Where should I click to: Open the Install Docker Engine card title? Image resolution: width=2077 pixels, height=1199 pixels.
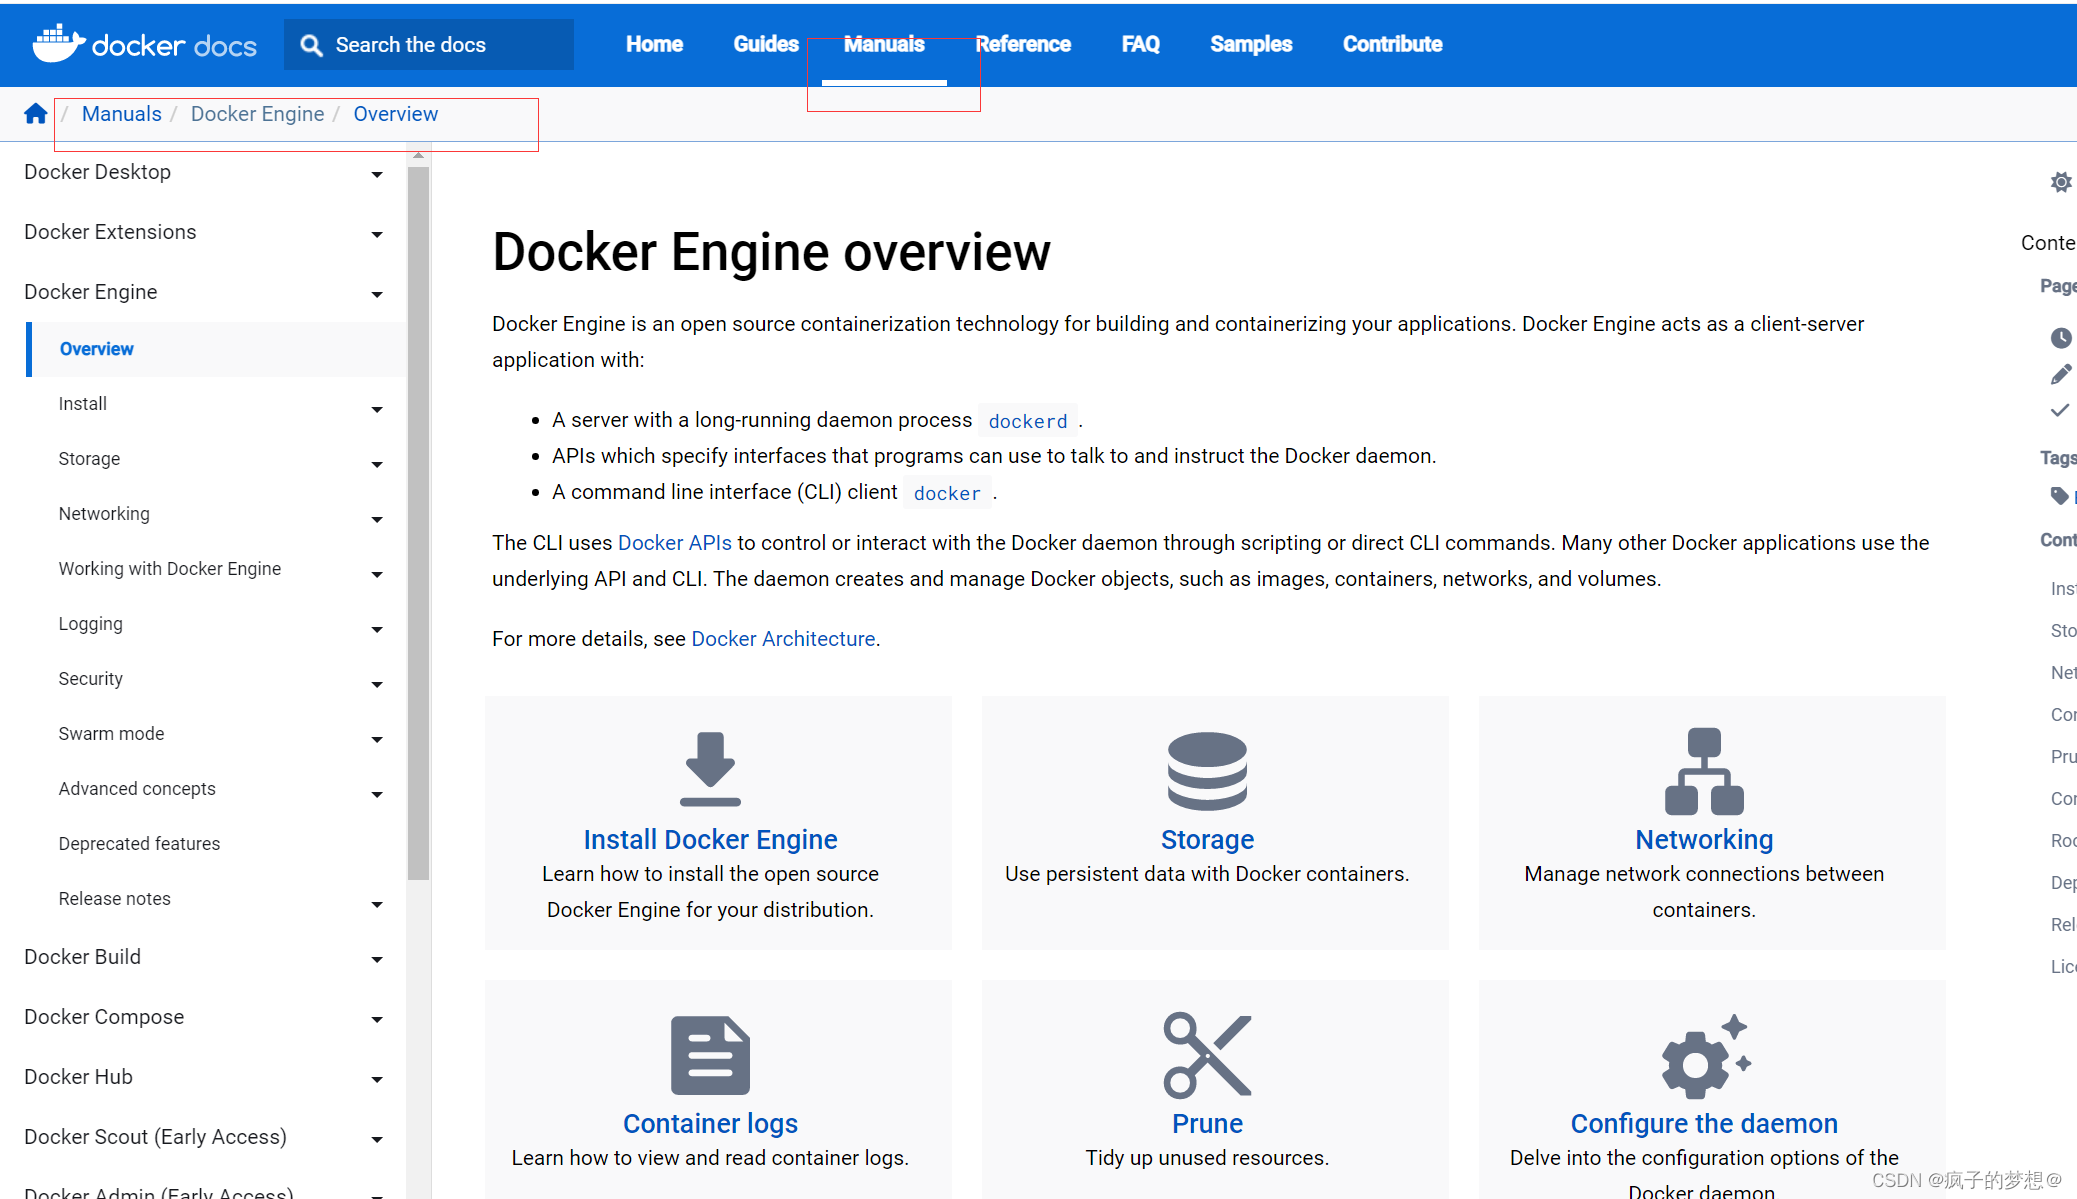[x=710, y=840]
